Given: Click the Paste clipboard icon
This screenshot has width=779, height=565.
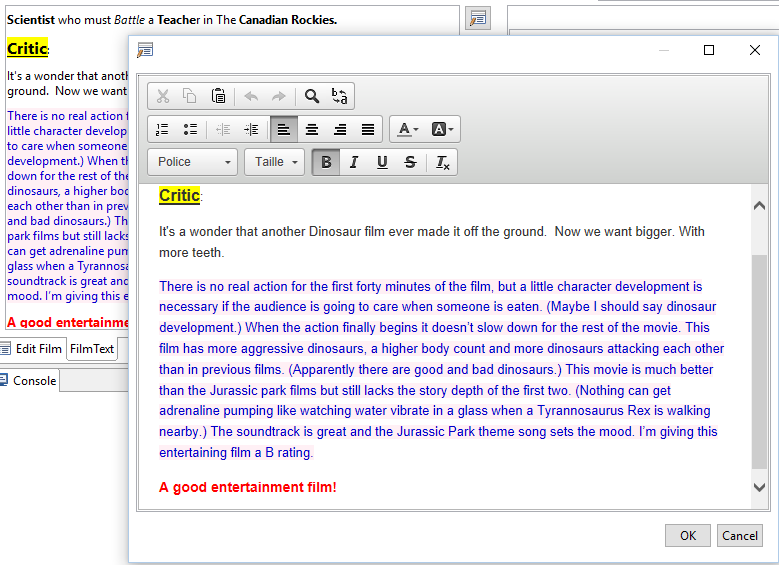Looking at the screenshot, I should 218,96.
